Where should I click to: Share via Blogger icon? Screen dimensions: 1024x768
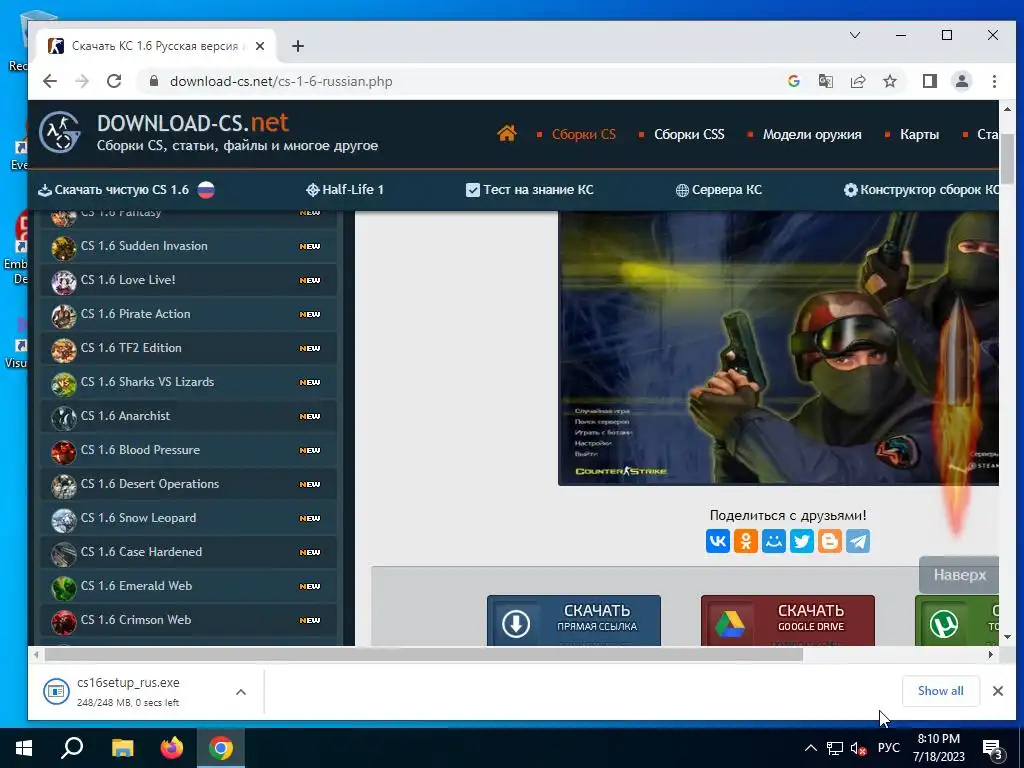830,541
